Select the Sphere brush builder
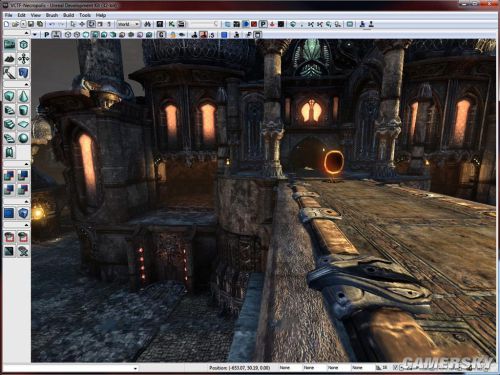Screen dimensions: 500x375 23,138
